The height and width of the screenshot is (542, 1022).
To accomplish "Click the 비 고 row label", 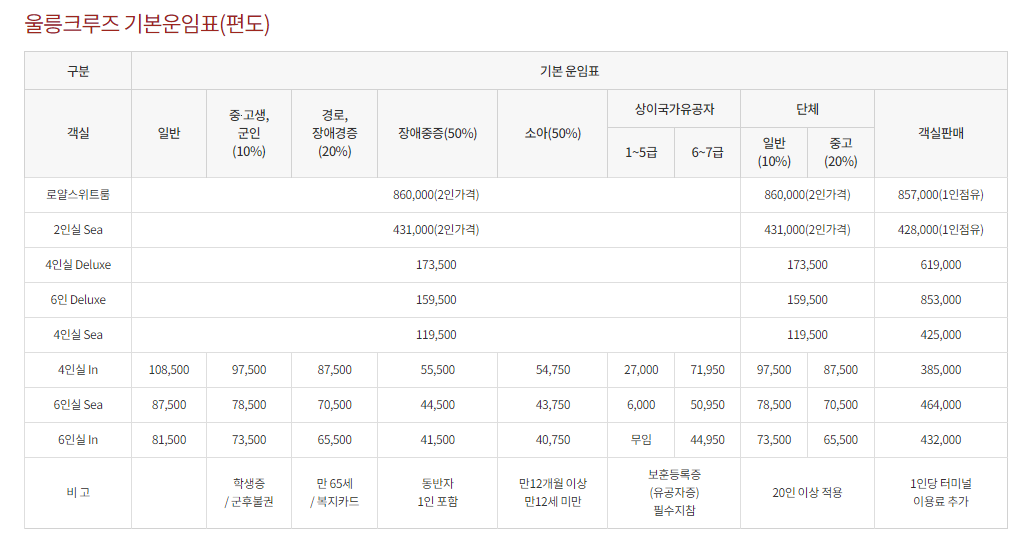I will [x=78, y=492].
